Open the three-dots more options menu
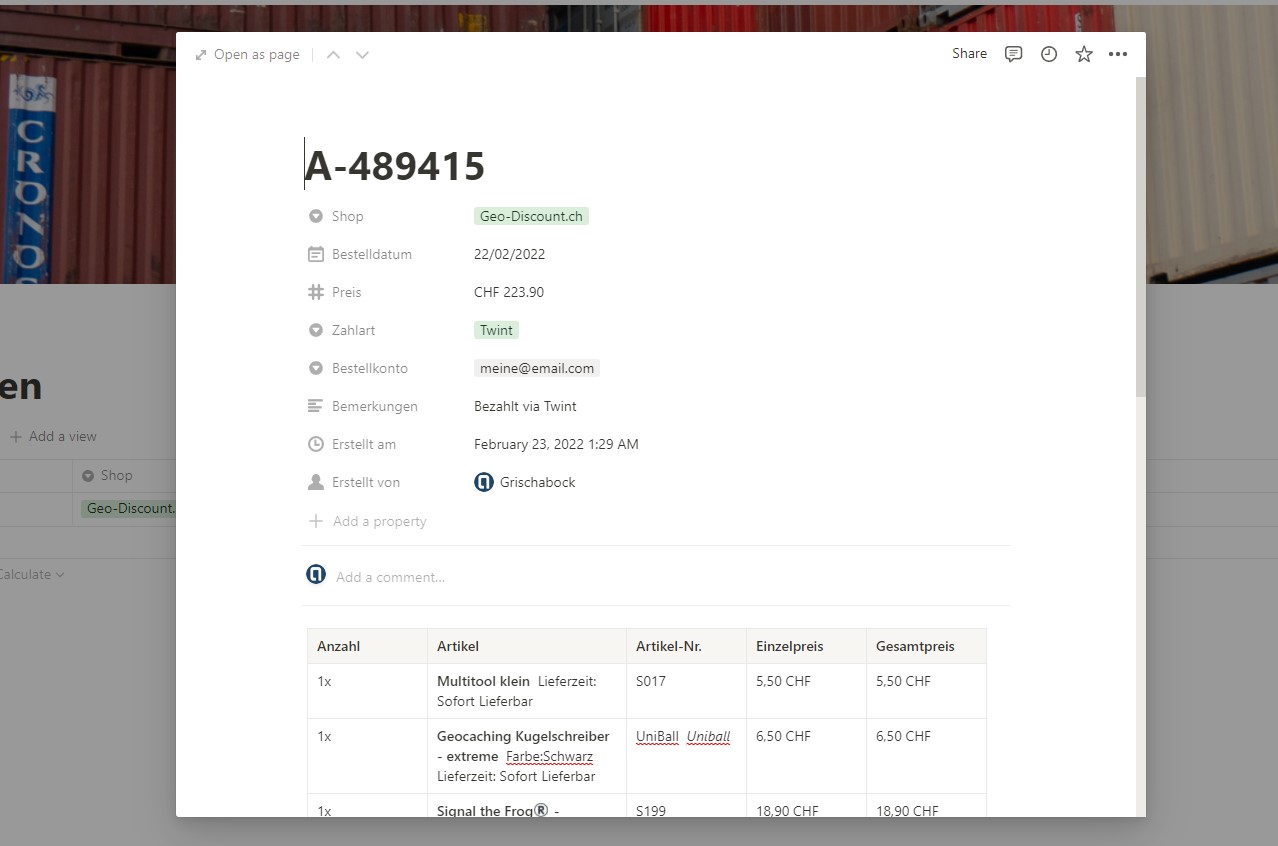The height and width of the screenshot is (846, 1278). [1118, 54]
